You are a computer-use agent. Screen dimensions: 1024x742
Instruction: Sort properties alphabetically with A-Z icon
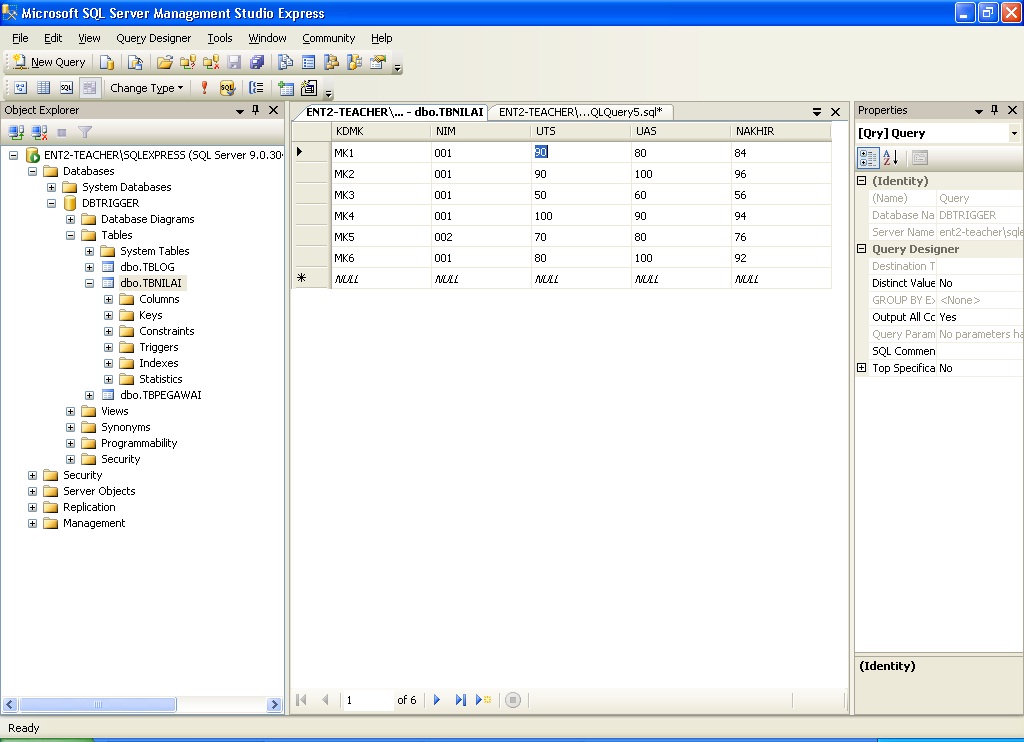click(x=891, y=158)
